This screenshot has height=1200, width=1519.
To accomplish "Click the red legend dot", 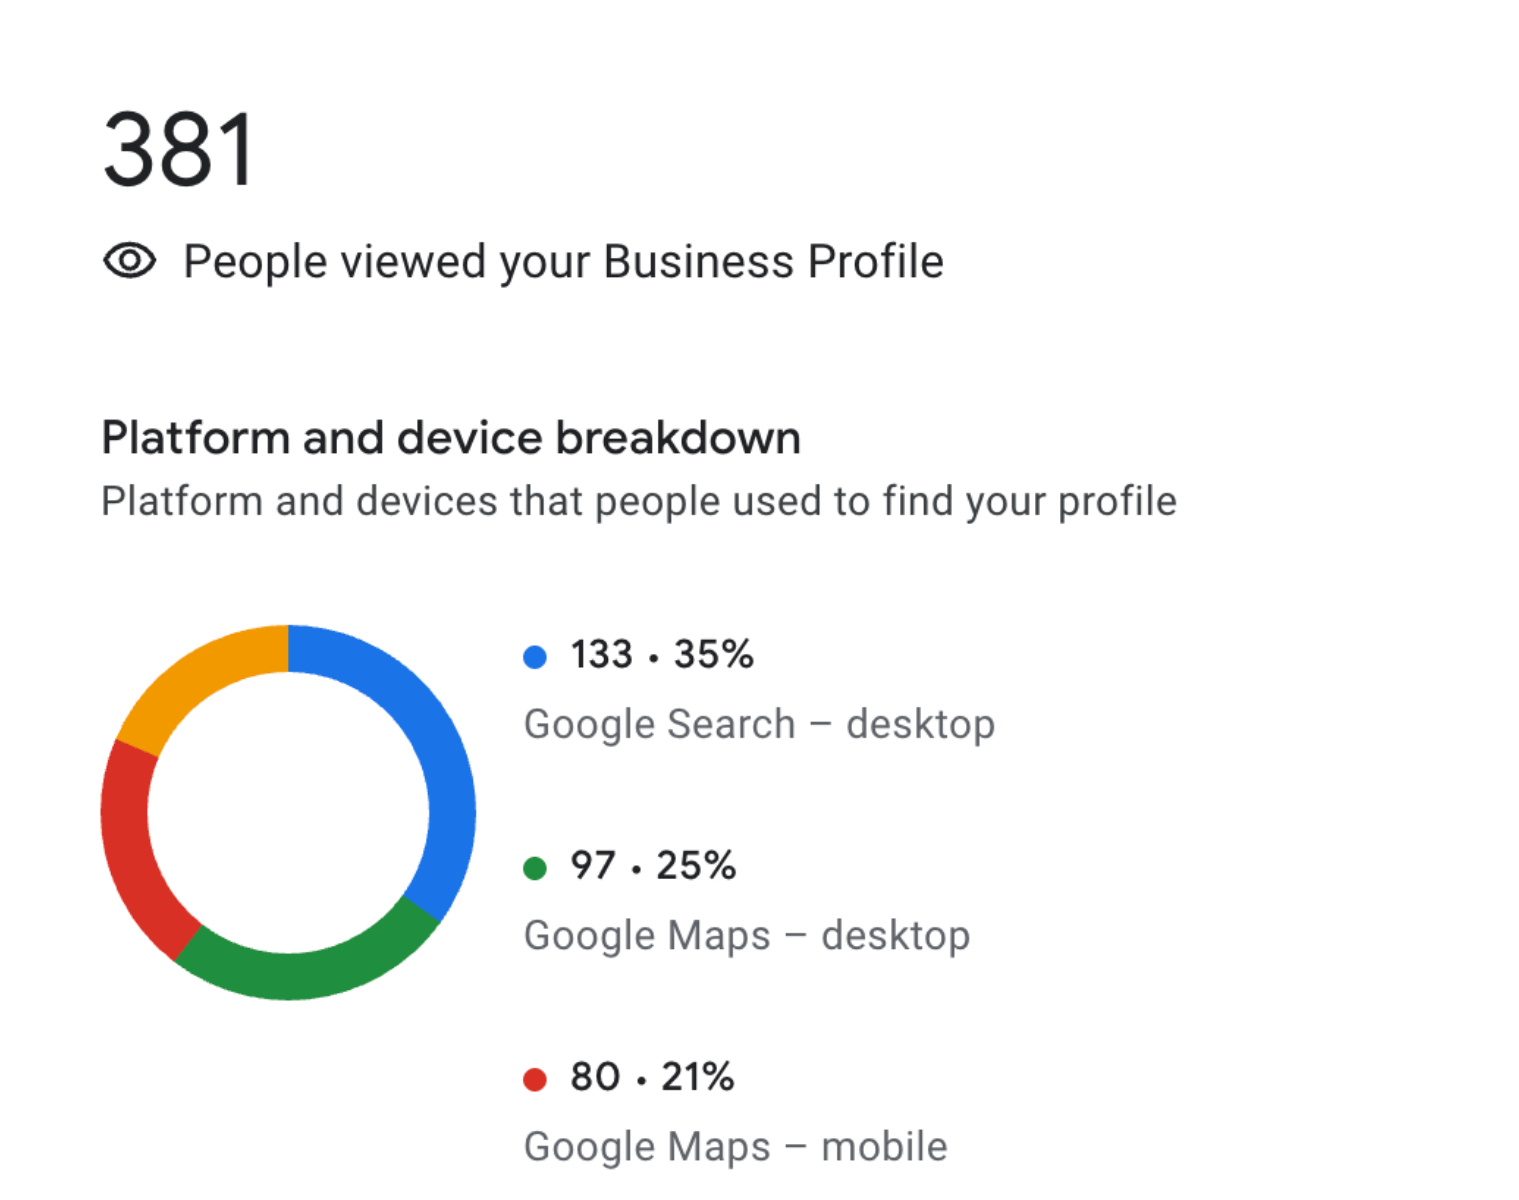I will click(x=535, y=1079).
